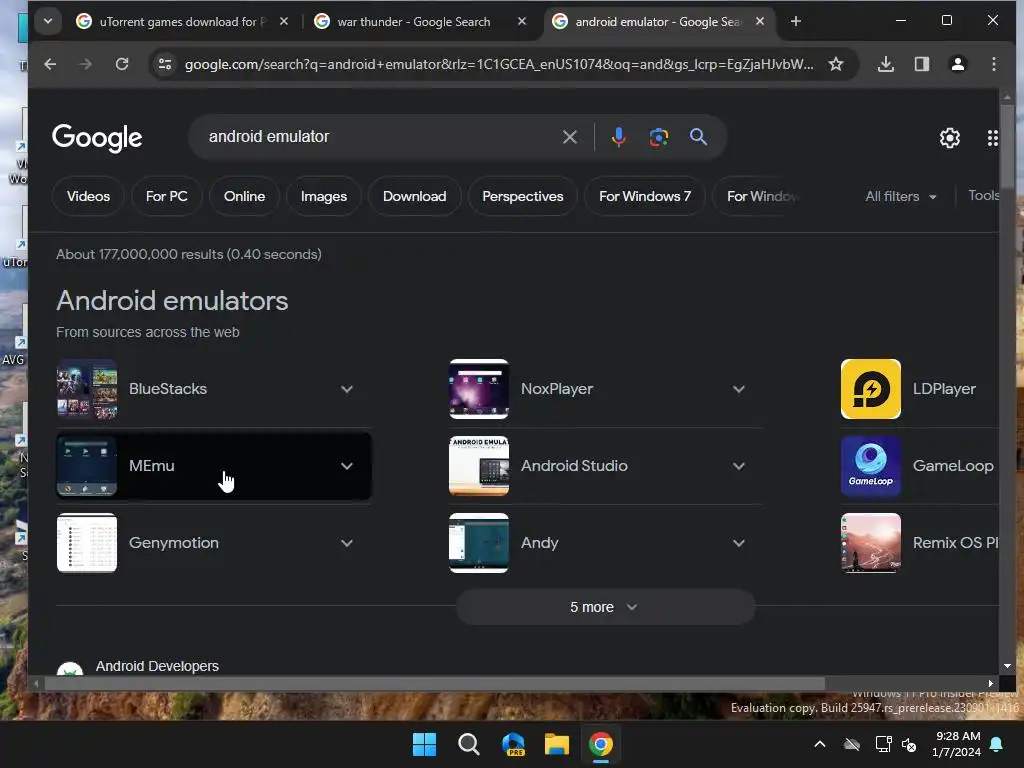Filter results by Videos
The width and height of the screenshot is (1024, 768).
[88, 196]
